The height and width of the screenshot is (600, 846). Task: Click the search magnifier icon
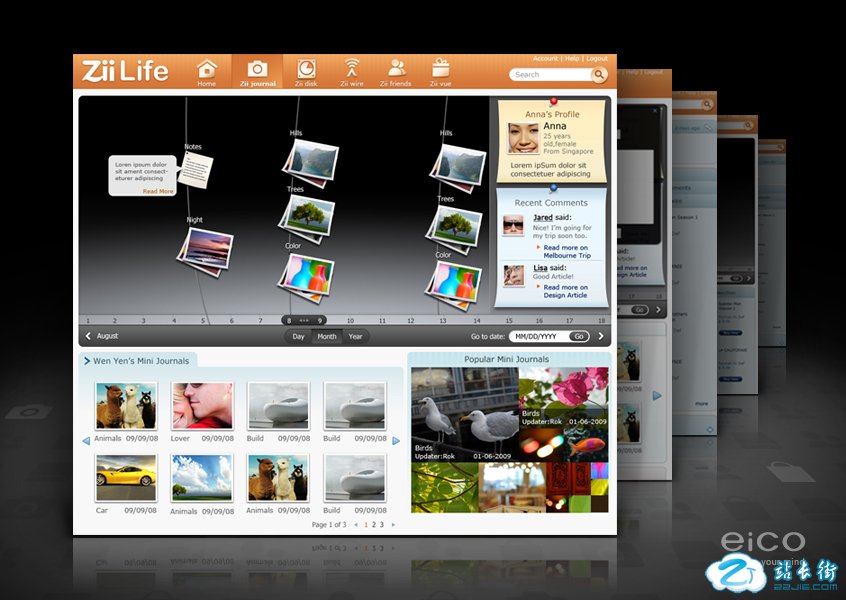(x=599, y=75)
